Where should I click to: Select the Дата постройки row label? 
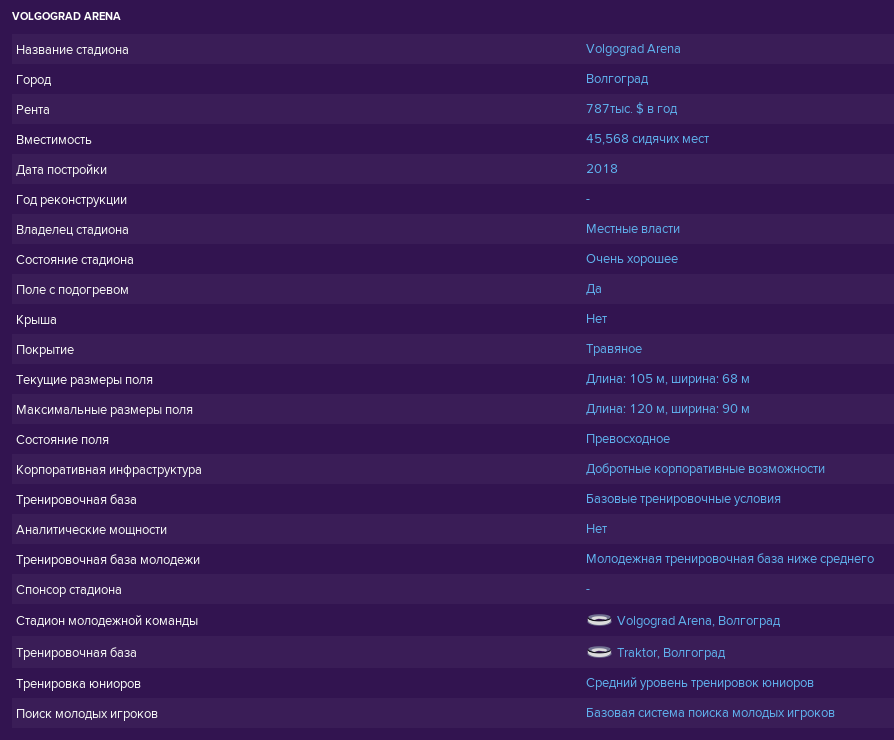(62, 170)
